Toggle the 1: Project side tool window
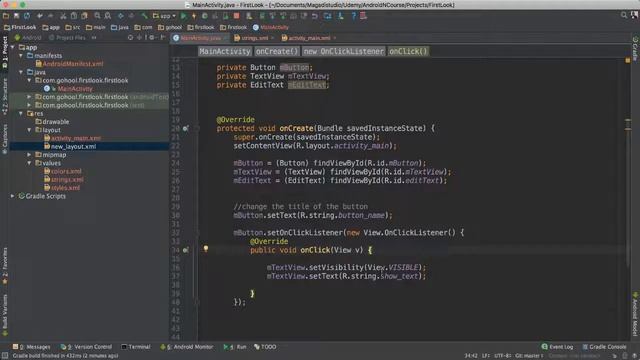This screenshot has height=360, width=640. click(x=4, y=52)
